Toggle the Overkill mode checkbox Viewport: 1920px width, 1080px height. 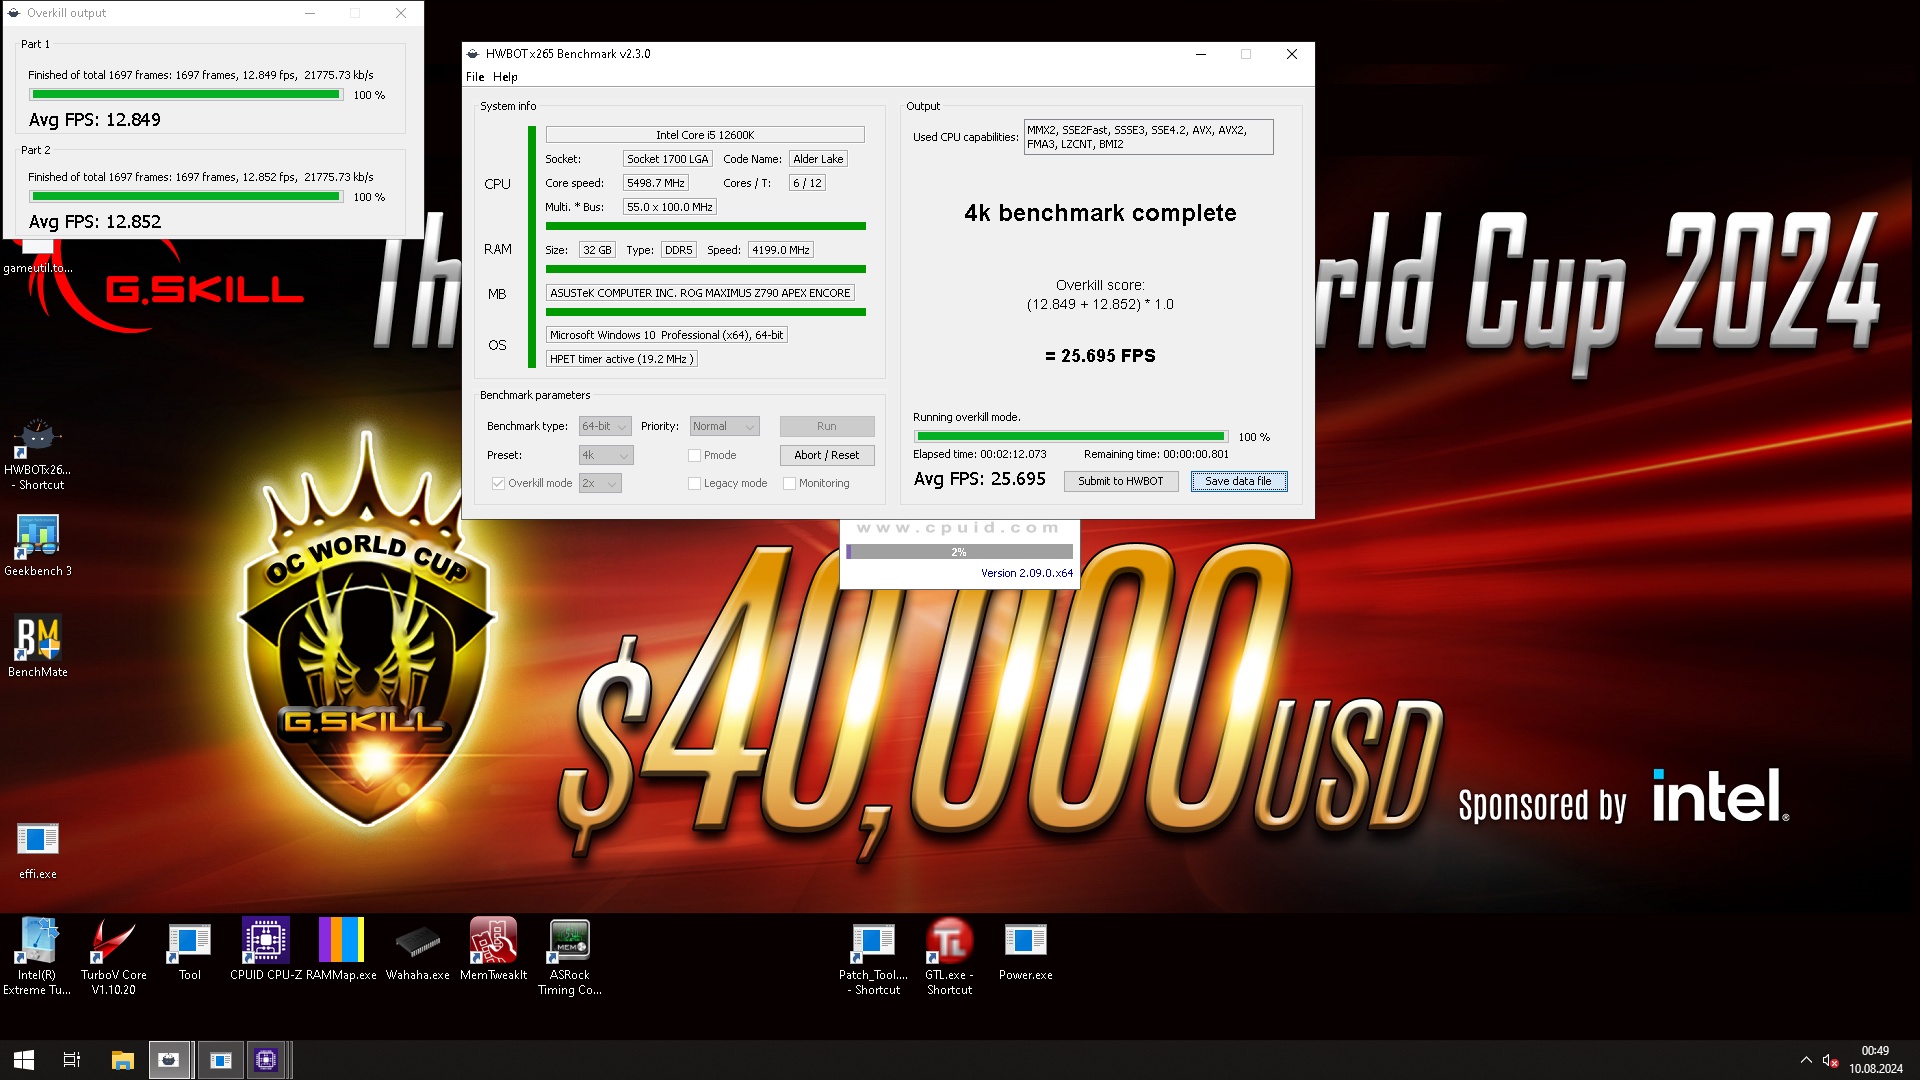tap(498, 483)
